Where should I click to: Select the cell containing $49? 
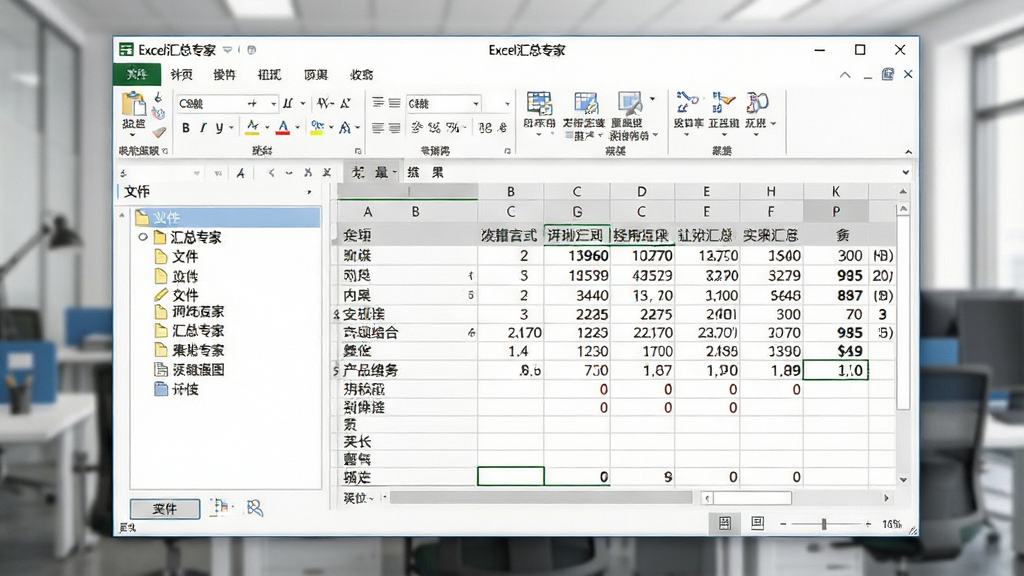point(836,351)
